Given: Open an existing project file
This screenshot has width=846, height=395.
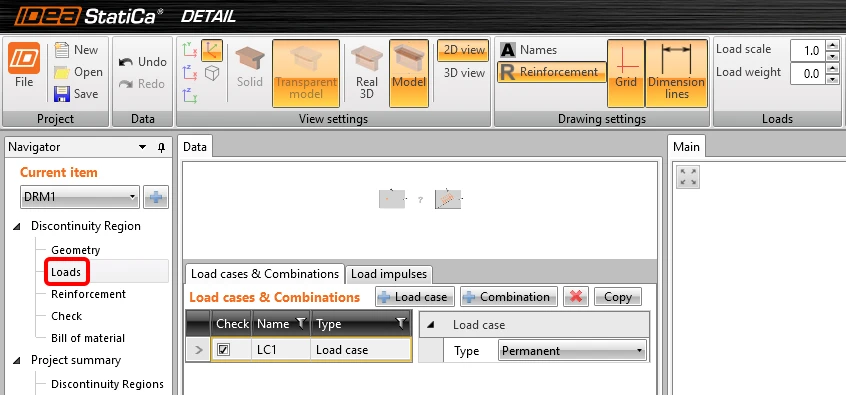Looking at the screenshot, I should tap(78, 72).
